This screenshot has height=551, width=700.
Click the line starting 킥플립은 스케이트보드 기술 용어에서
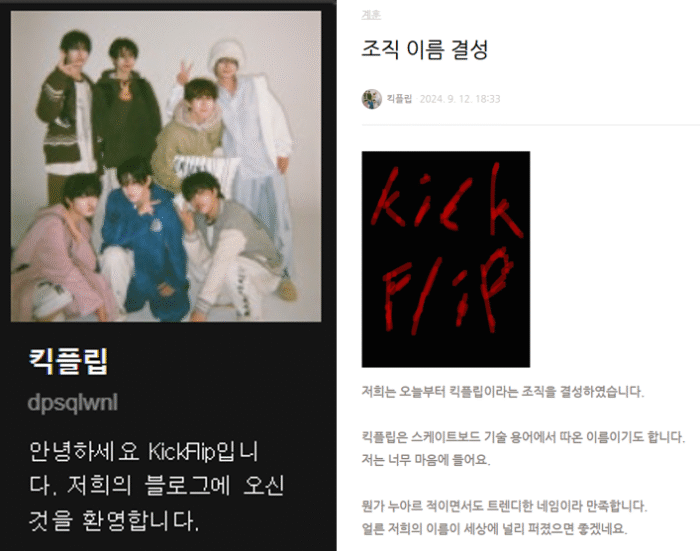[x=523, y=436]
